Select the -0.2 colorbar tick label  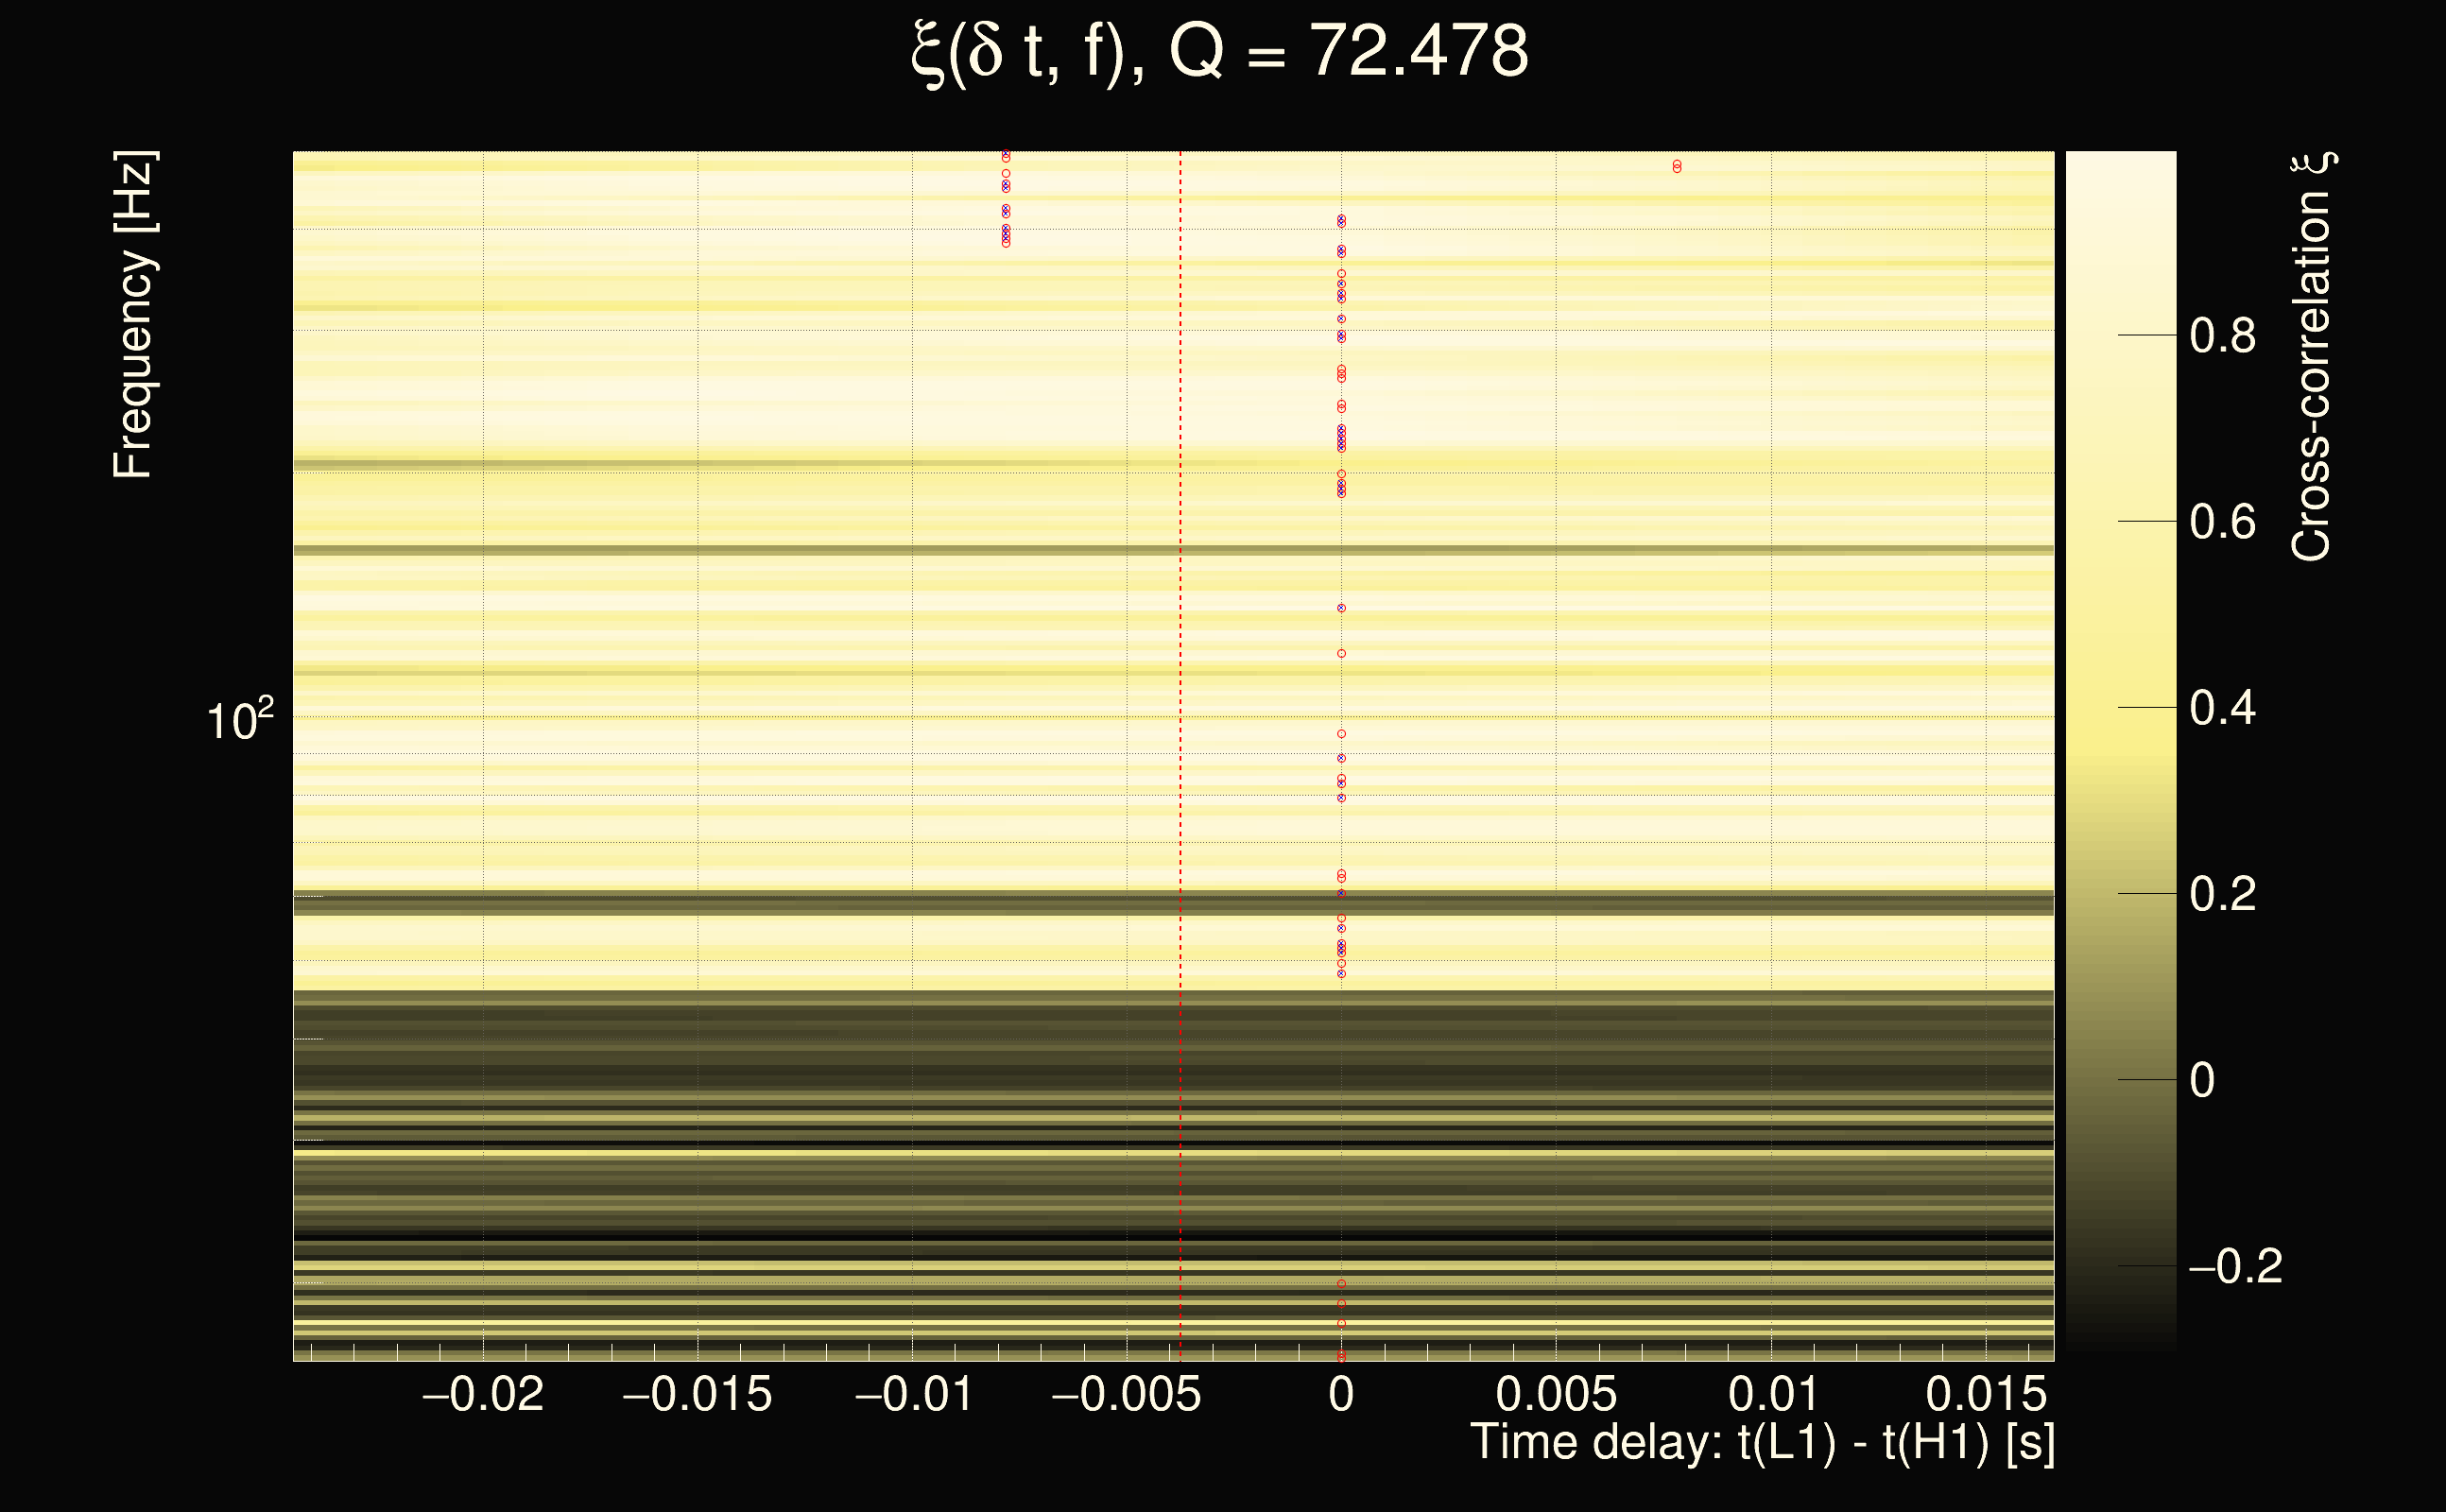[x=2234, y=1267]
